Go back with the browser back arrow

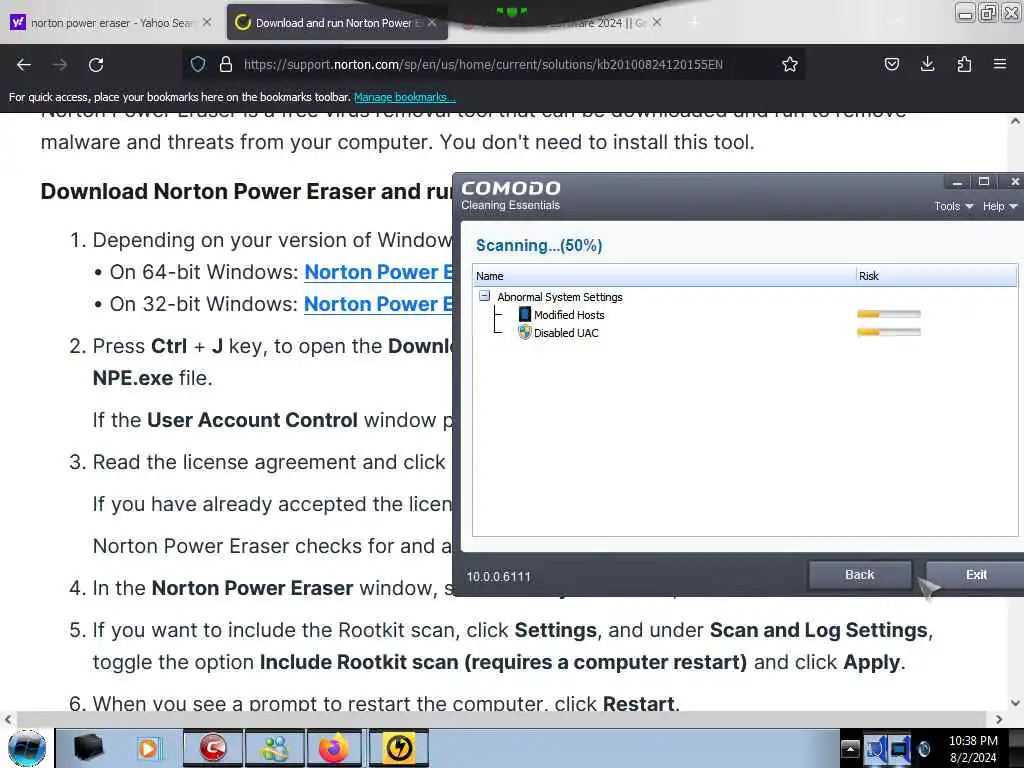pos(24,64)
